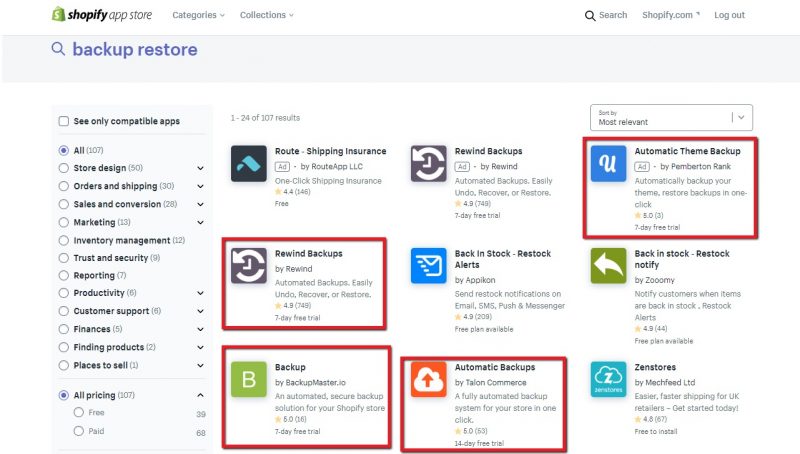Open the Collections menu
Screen dimensions: 800x454
pos(267,15)
